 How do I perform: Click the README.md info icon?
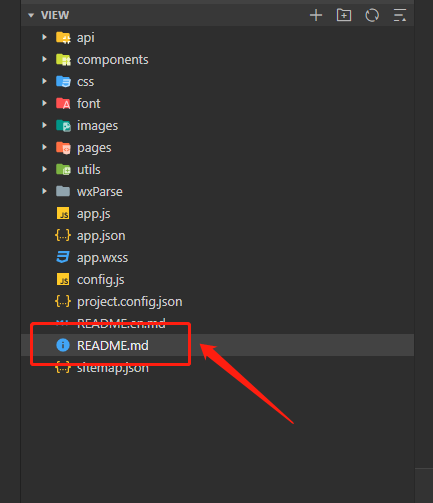pyautogui.click(x=63, y=345)
